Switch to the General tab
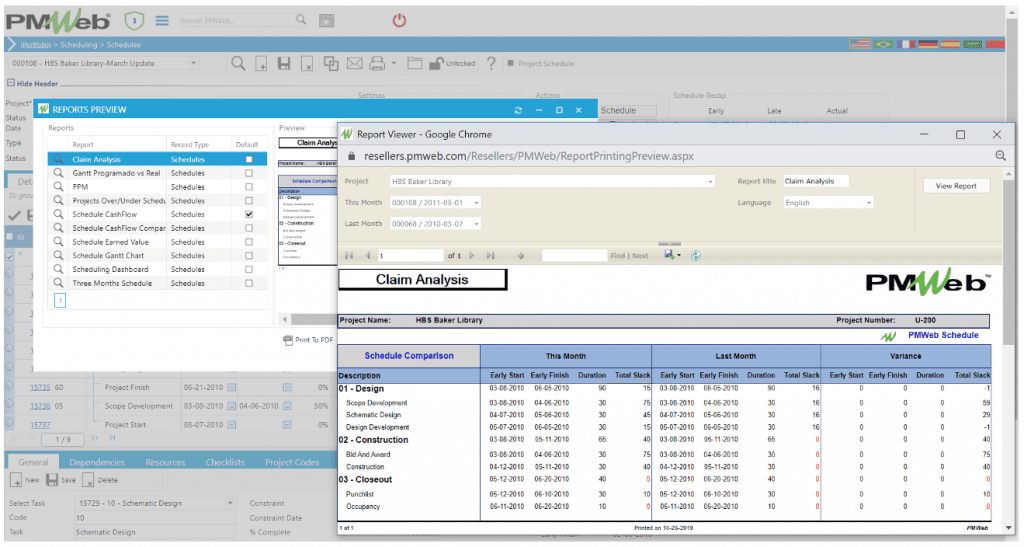 (33, 462)
